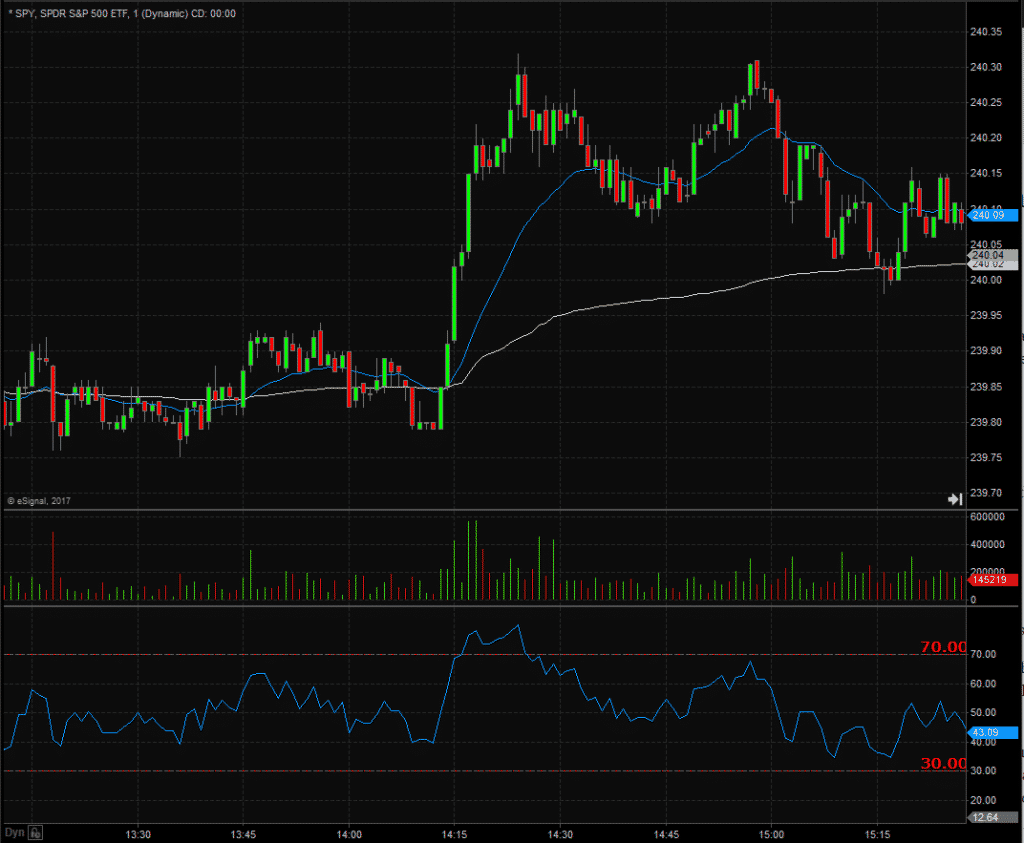Viewport: 1024px width, 843px height.
Task: Click the gray 240.04 price marker
Action: [x=991, y=255]
